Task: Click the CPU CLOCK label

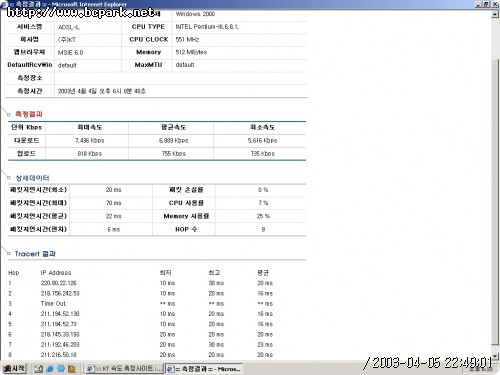Action: tap(149, 39)
